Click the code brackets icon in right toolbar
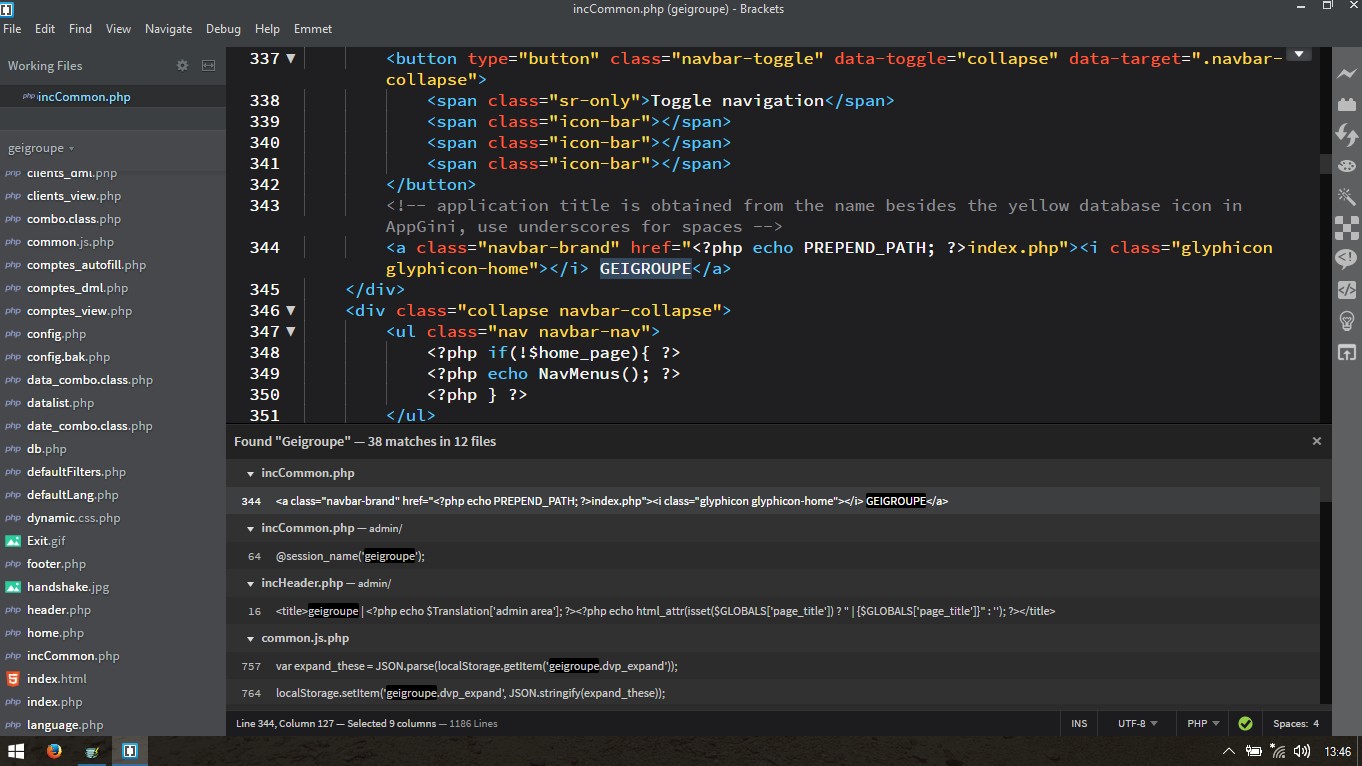Viewport: 1362px width, 766px height. [1346, 290]
